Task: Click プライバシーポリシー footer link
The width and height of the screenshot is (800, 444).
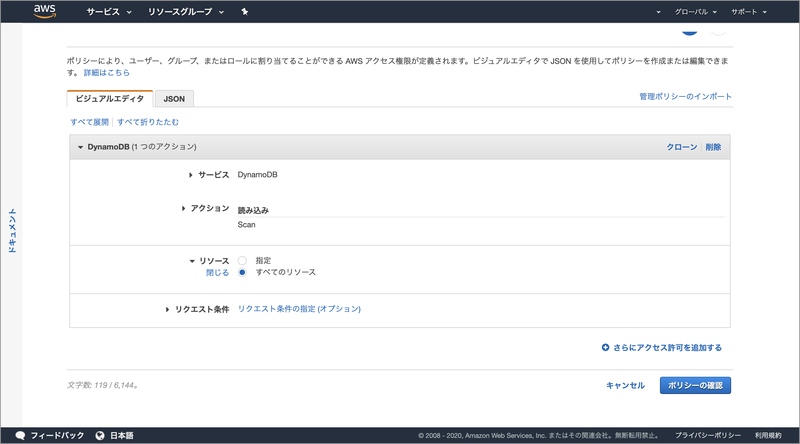Action: (x=708, y=435)
